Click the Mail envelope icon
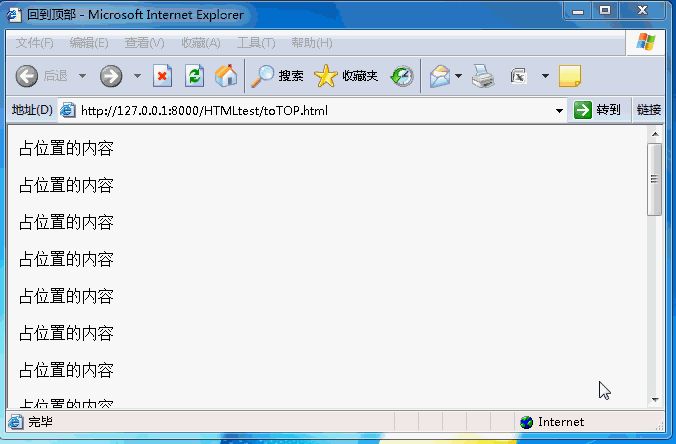676x444 pixels. click(x=440, y=76)
